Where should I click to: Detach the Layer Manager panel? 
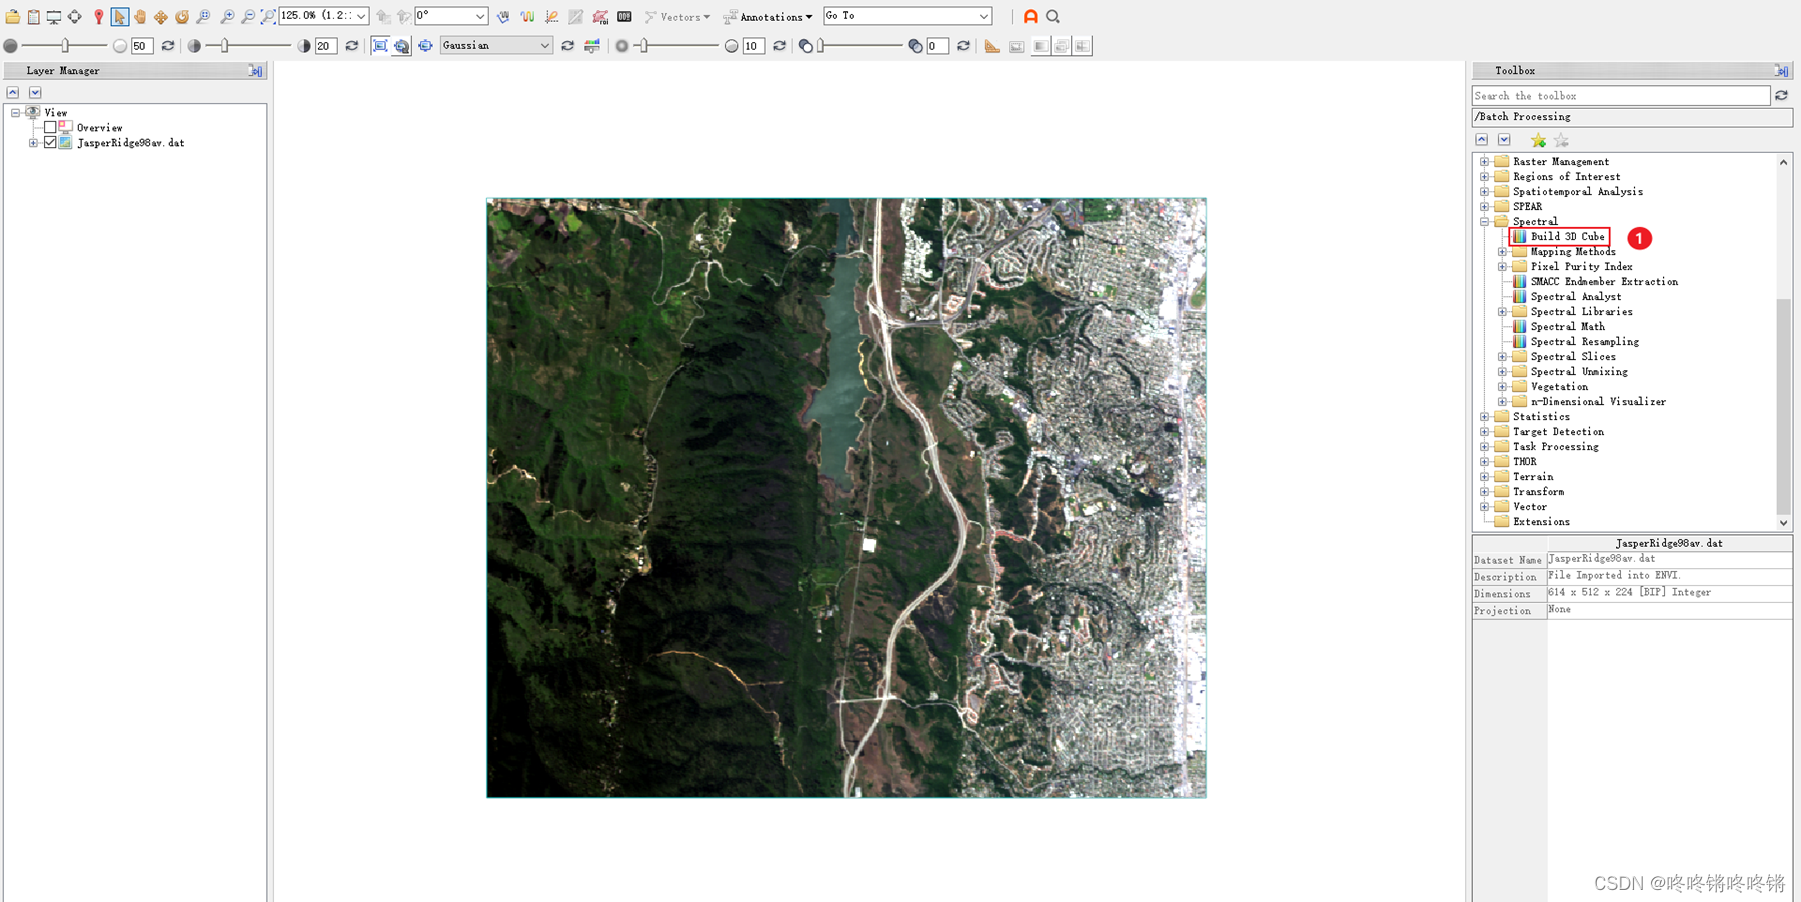point(256,71)
